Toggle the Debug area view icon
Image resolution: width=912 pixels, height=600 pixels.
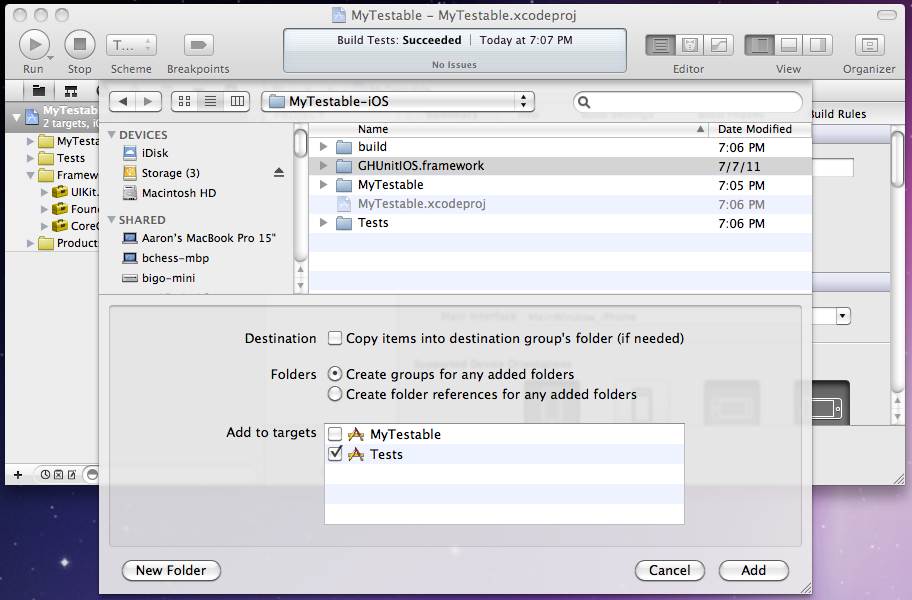click(x=789, y=45)
